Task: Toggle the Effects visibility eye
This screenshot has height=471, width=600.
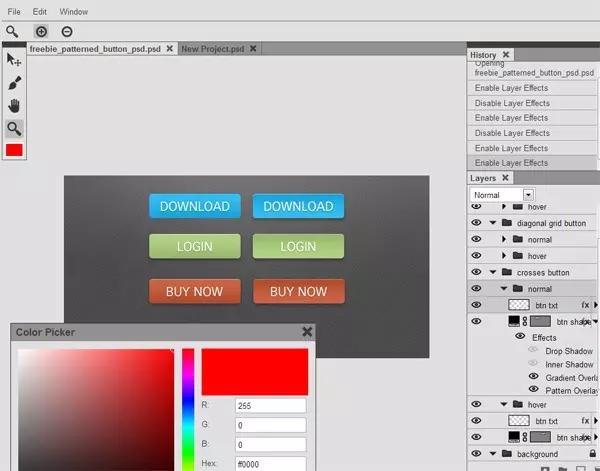Action: point(520,336)
